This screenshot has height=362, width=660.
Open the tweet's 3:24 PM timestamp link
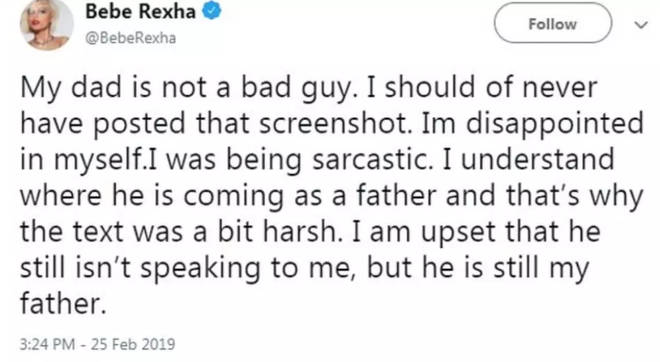pyautogui.click(x=47, y=344)
